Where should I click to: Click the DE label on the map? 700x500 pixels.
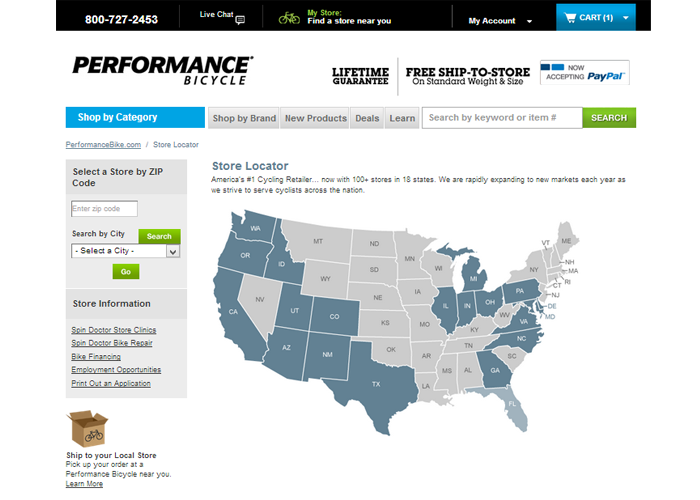point(552,306)
